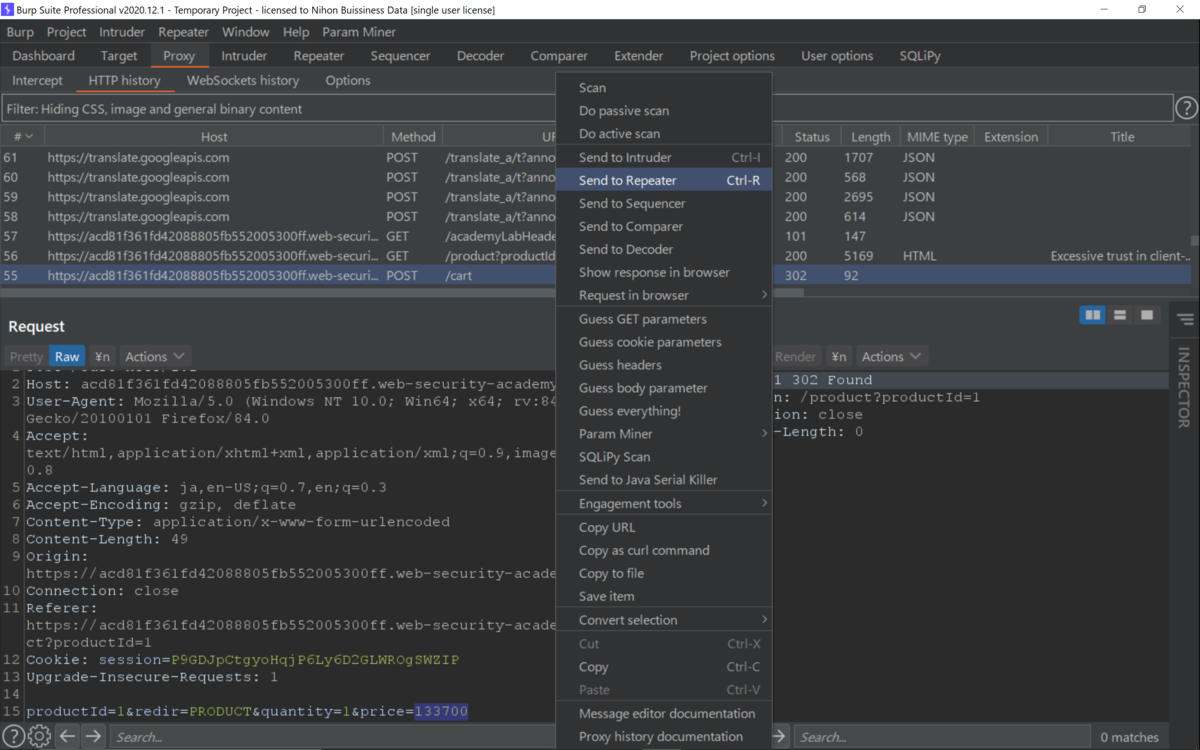
Task: Choose Copy URL
Action: point(663,527)
